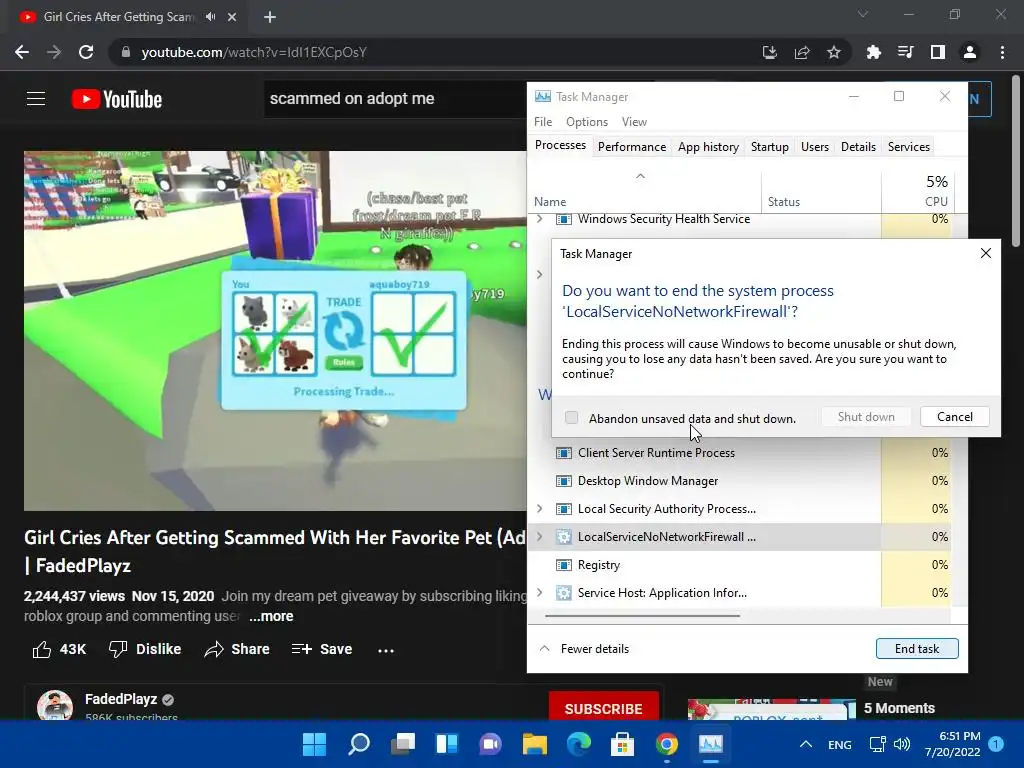Open Chrome tab search dropdown chevron
The image size is (1024, 768).
coord(863,14)
